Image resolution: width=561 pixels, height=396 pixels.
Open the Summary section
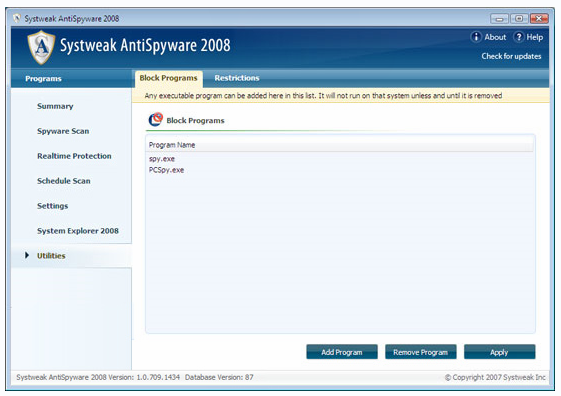55,106
